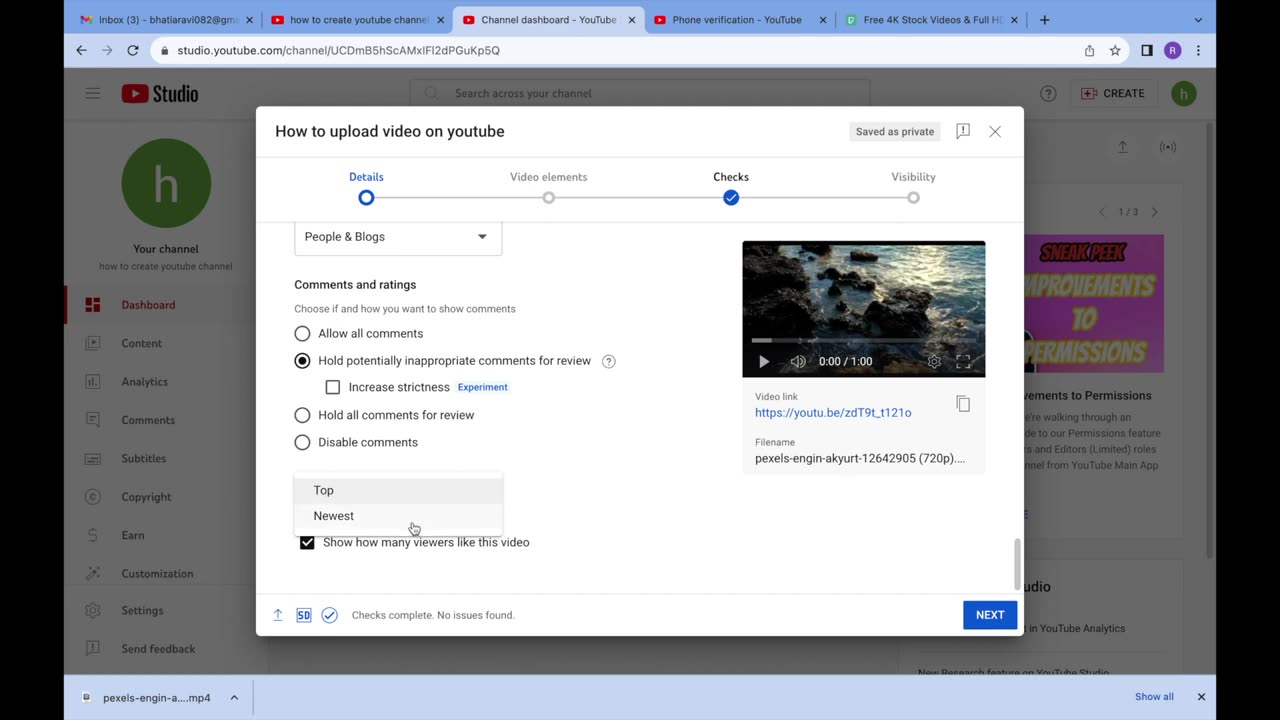Switch to Free 4K Stock Videos tab

click(932, 19)
